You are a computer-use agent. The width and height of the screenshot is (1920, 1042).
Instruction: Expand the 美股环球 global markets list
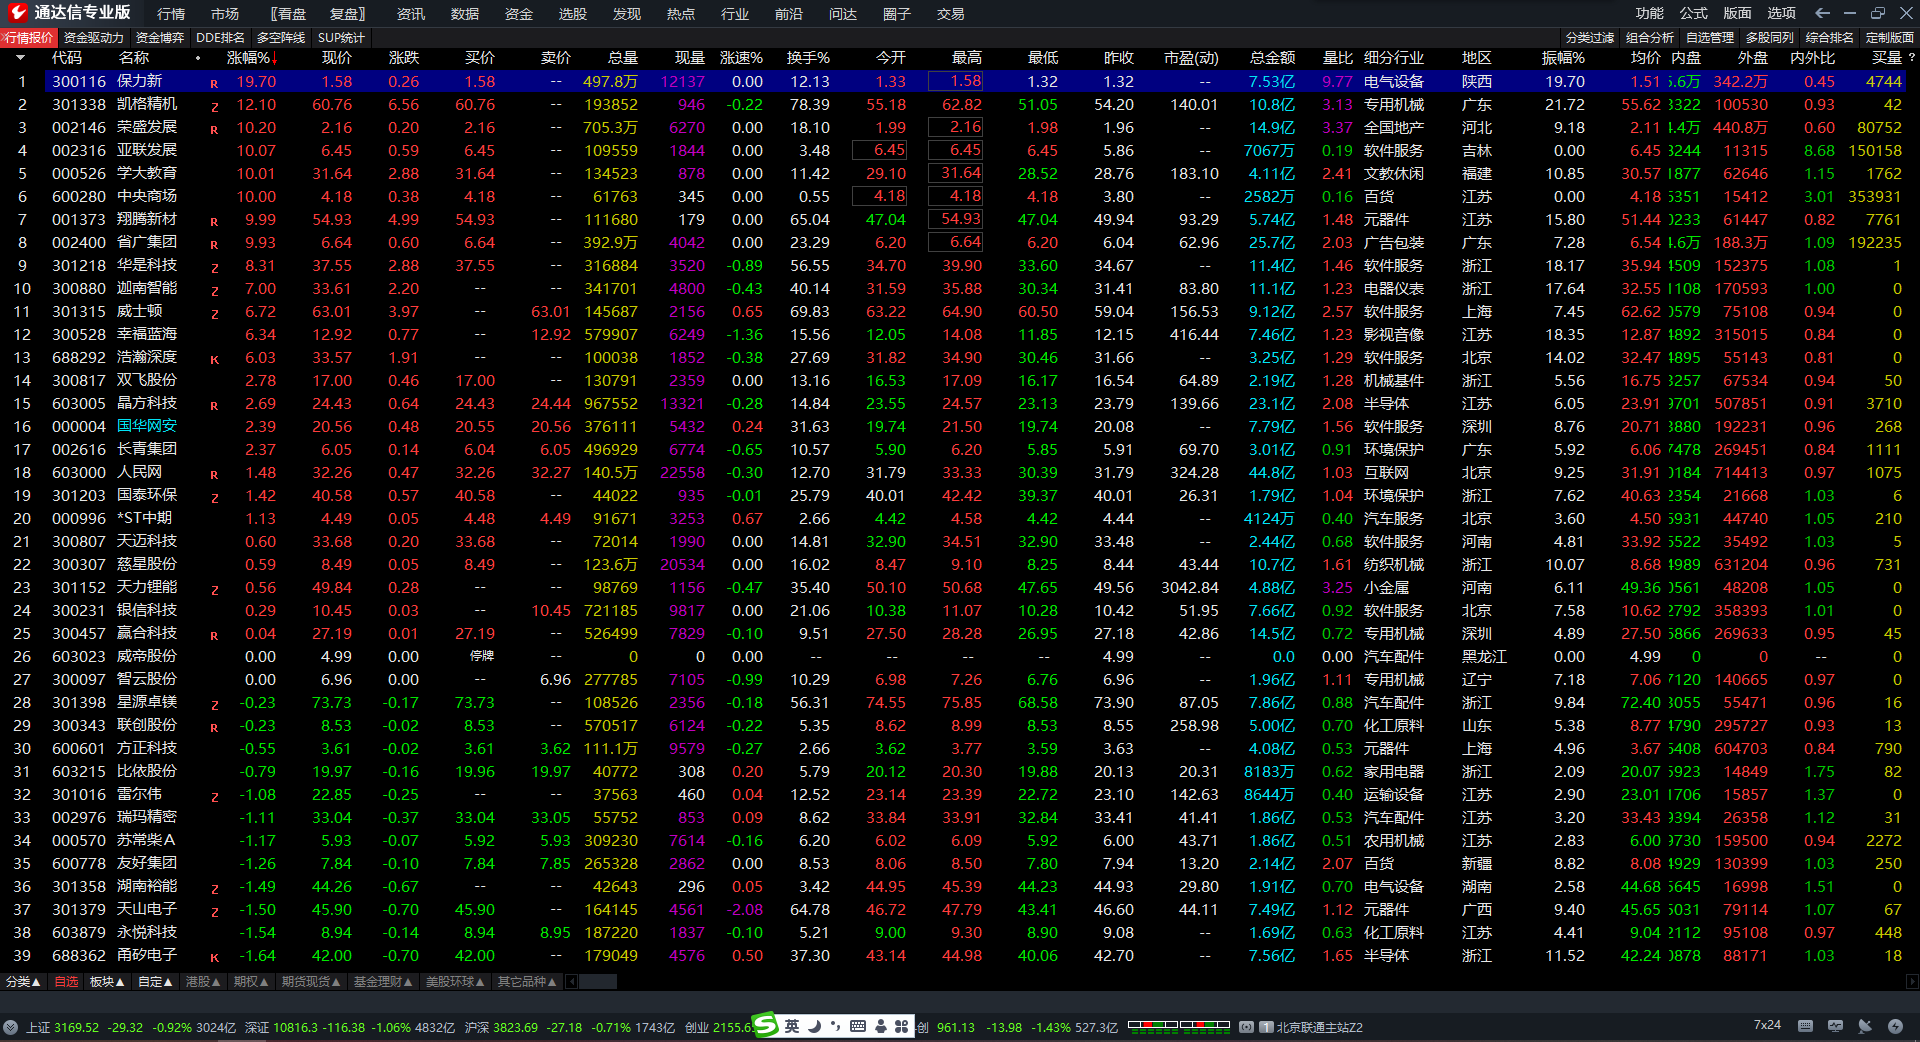(x=455, y=982)
